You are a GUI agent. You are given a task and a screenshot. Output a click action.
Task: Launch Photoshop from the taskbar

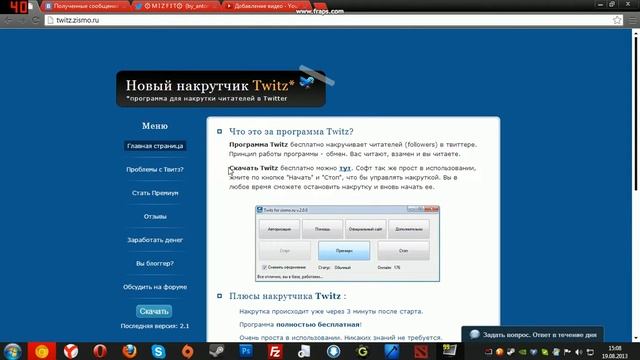(246, 351)
